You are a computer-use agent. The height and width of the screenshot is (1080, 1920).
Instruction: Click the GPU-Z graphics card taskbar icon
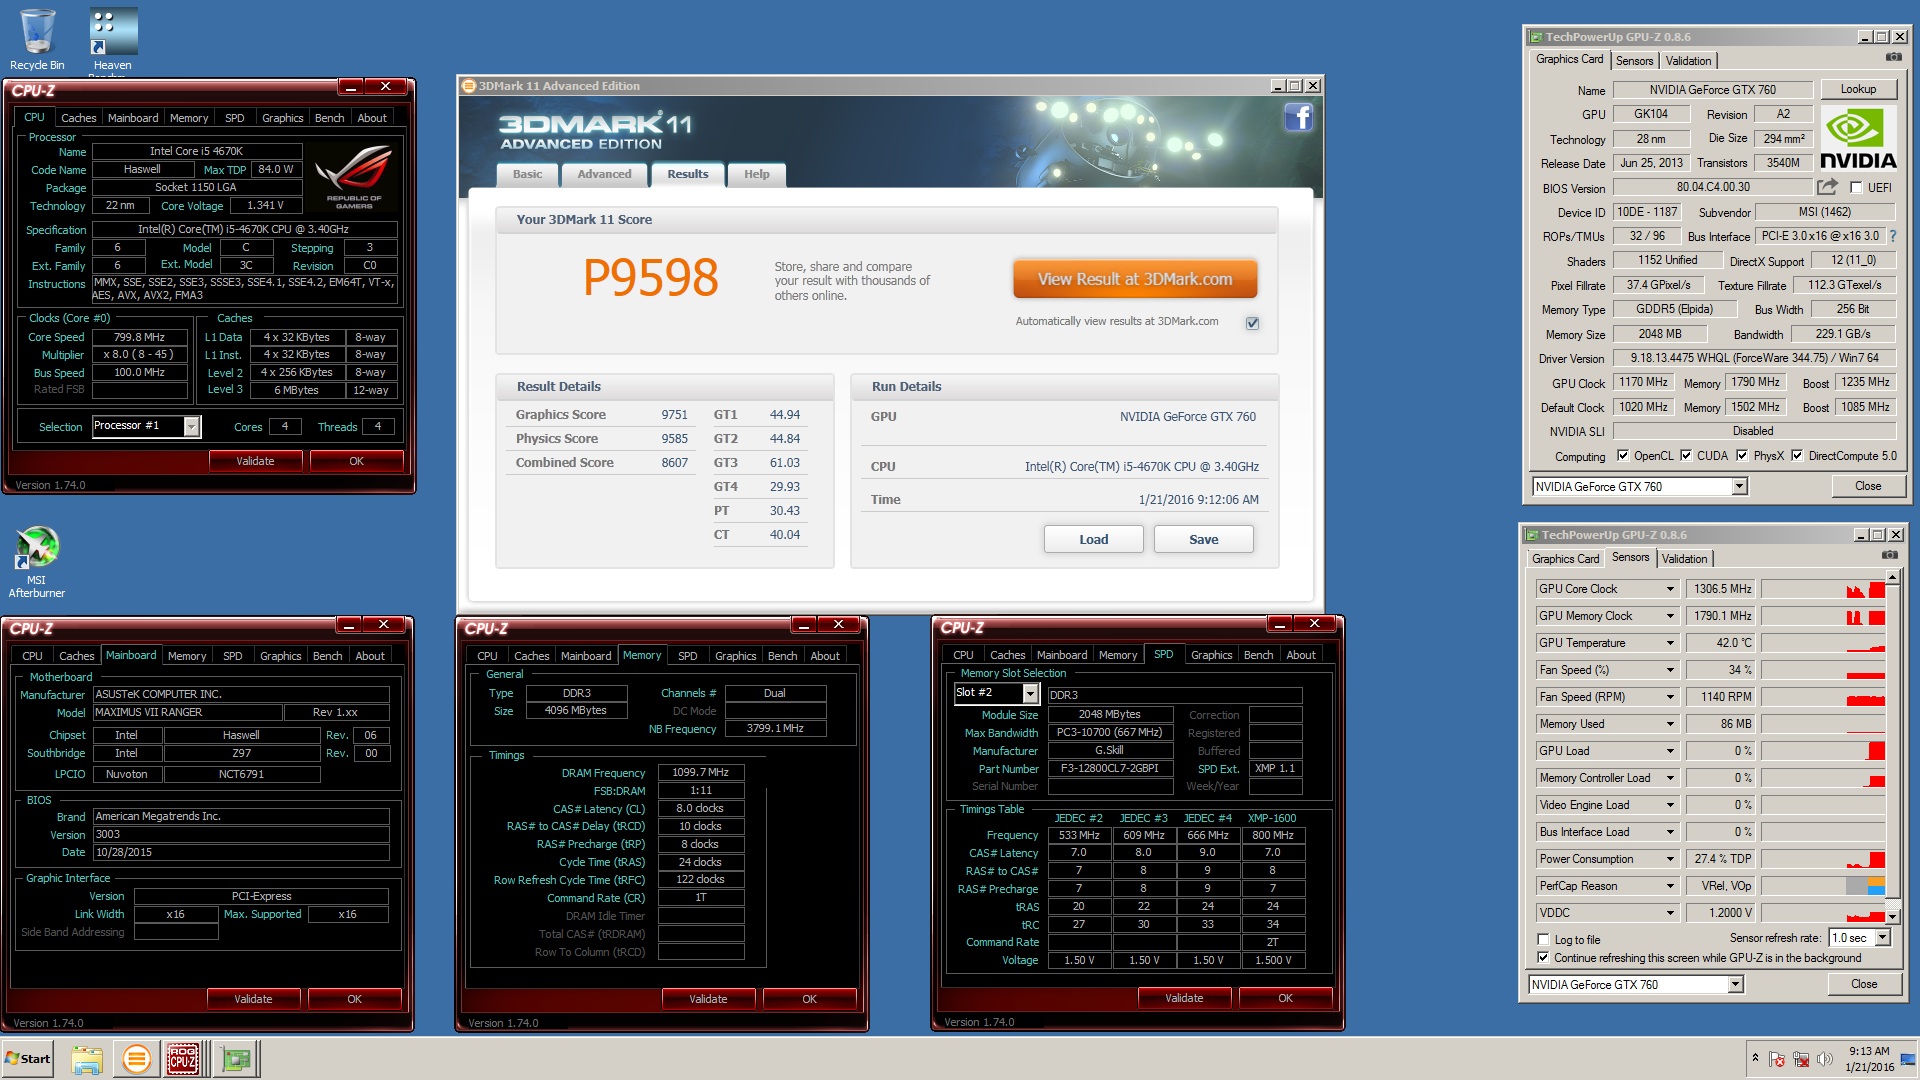point(237,1059)
